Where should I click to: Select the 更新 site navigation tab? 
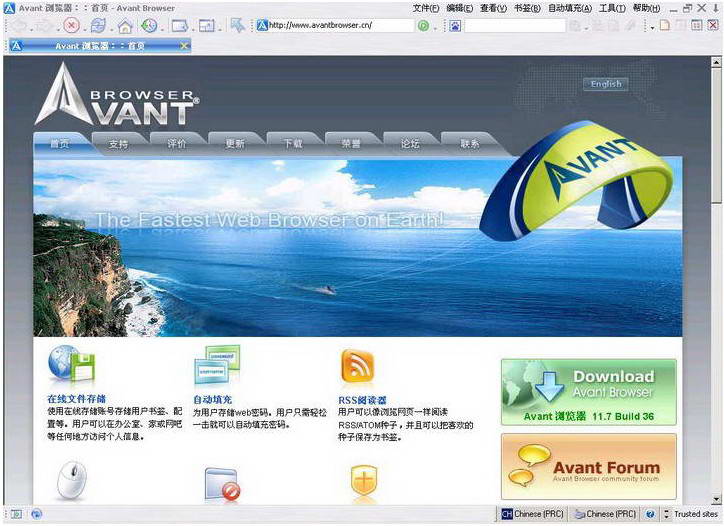pyautogui.click(x=235, y=144)
